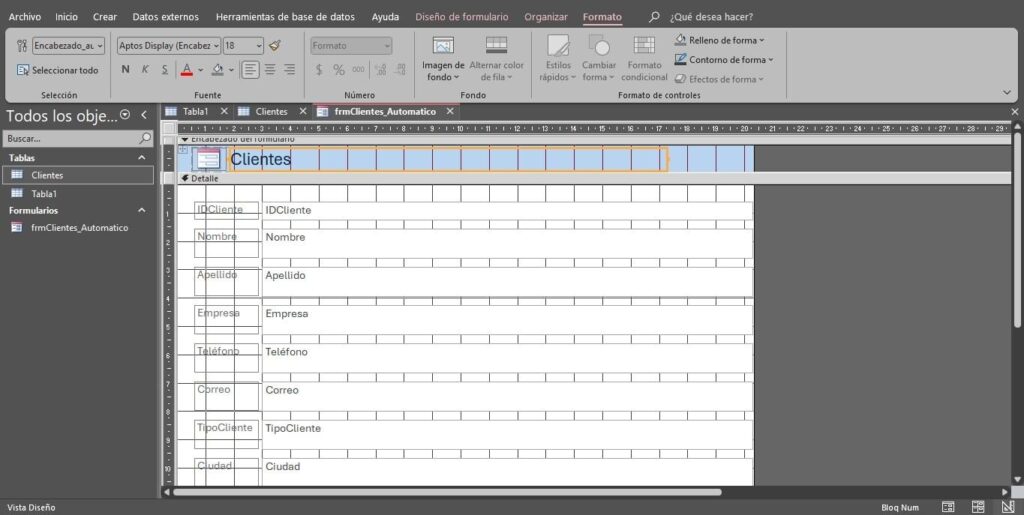
Task: Open font color dropdown arrow
Action: [x=200, y=69]
